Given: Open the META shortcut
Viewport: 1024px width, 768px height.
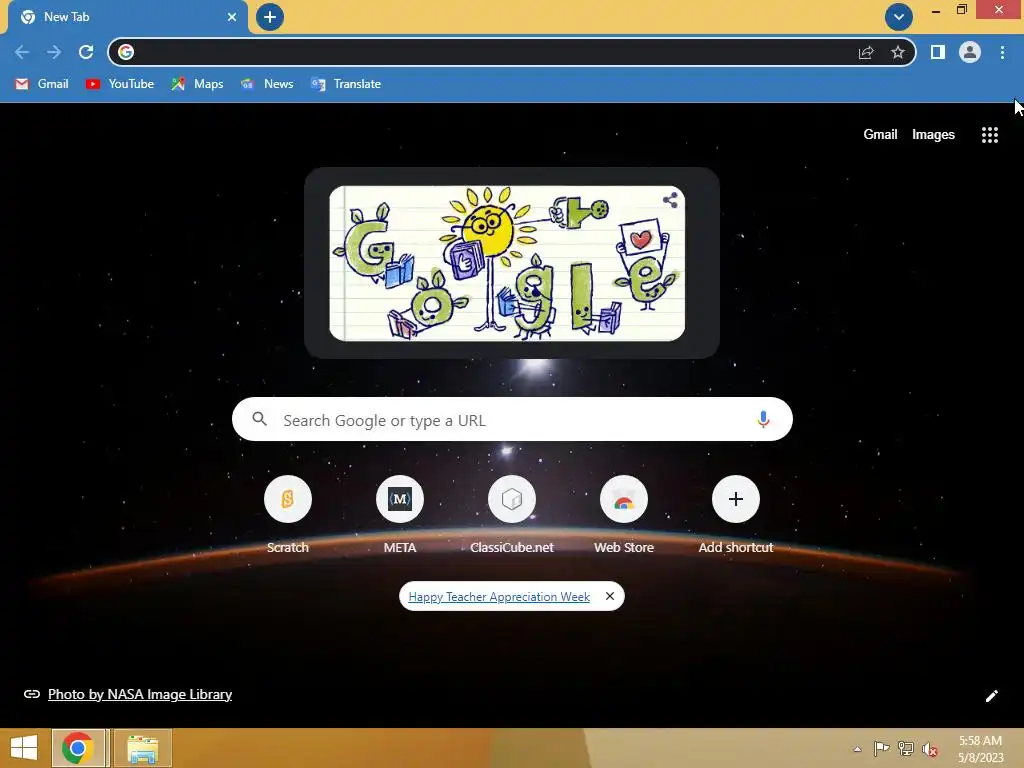Looking at the screenshot, I should point(400,515).
